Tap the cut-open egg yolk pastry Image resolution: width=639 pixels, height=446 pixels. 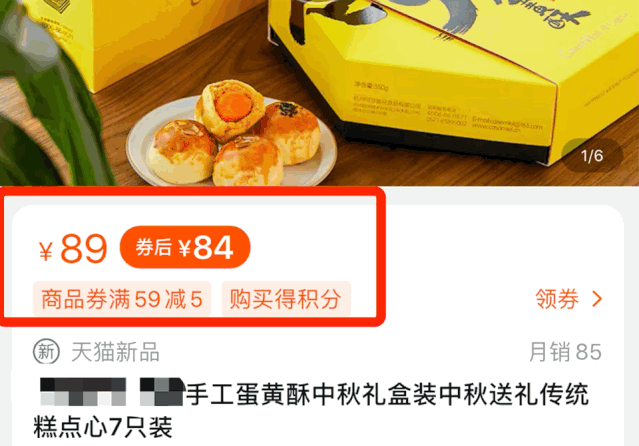[x=231, y=108]
